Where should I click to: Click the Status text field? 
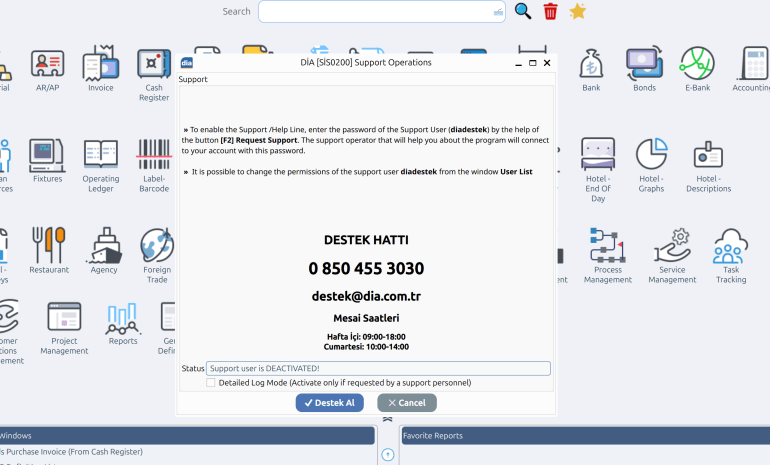point(378,368)
